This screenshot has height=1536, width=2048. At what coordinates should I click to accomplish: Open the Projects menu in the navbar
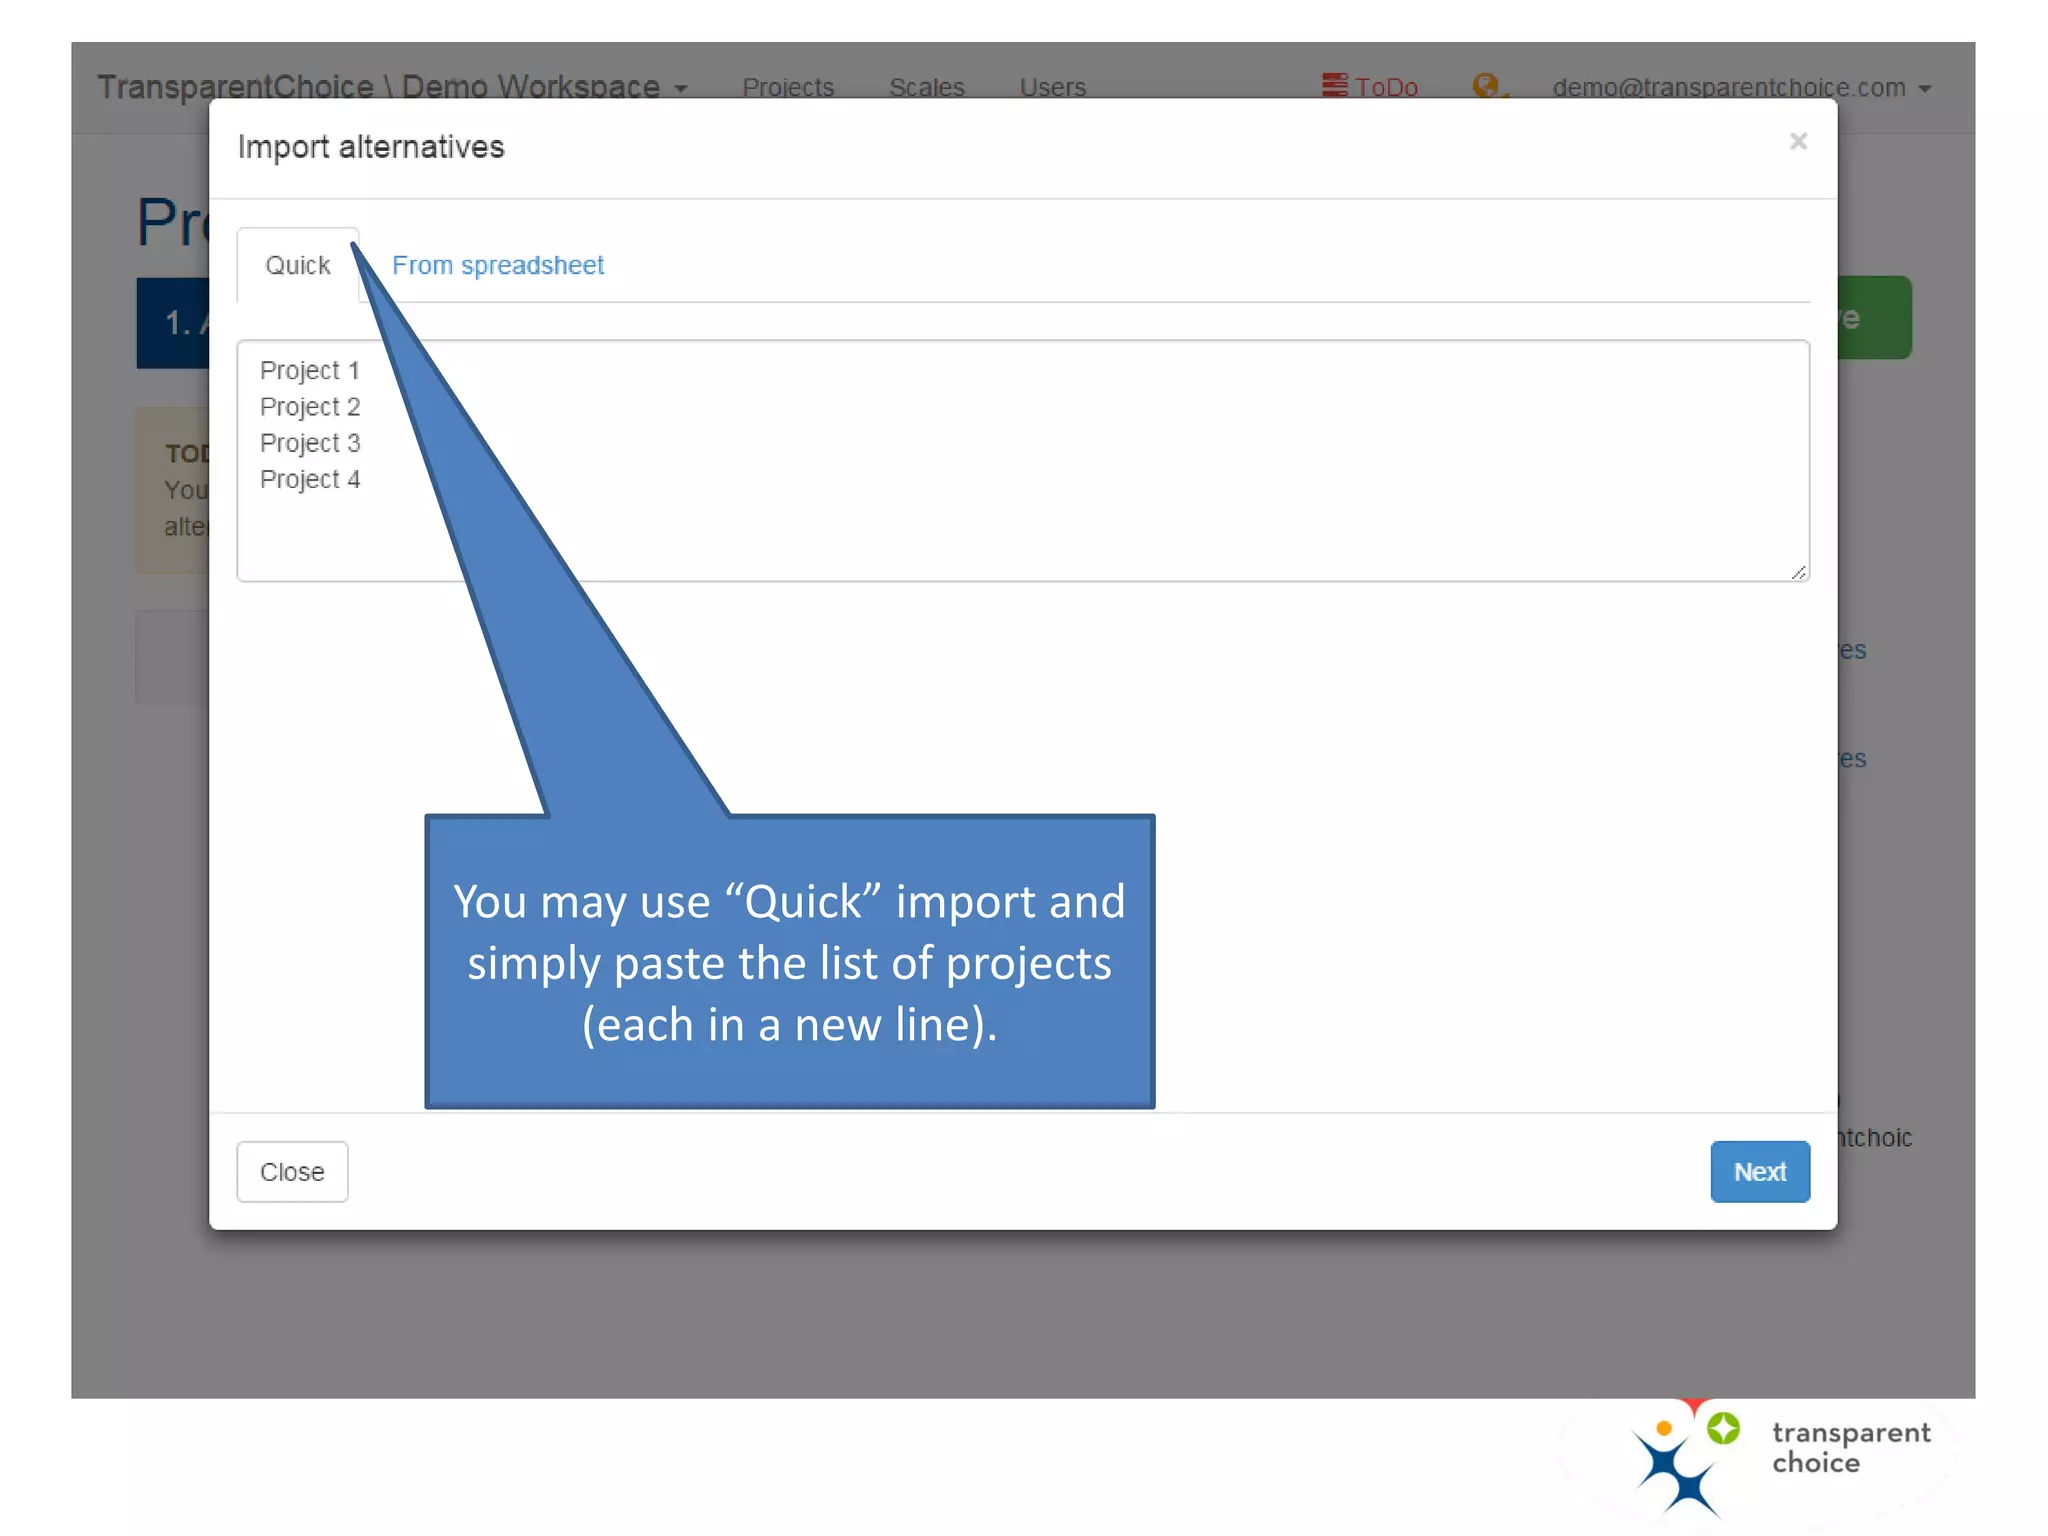(788, 87)
